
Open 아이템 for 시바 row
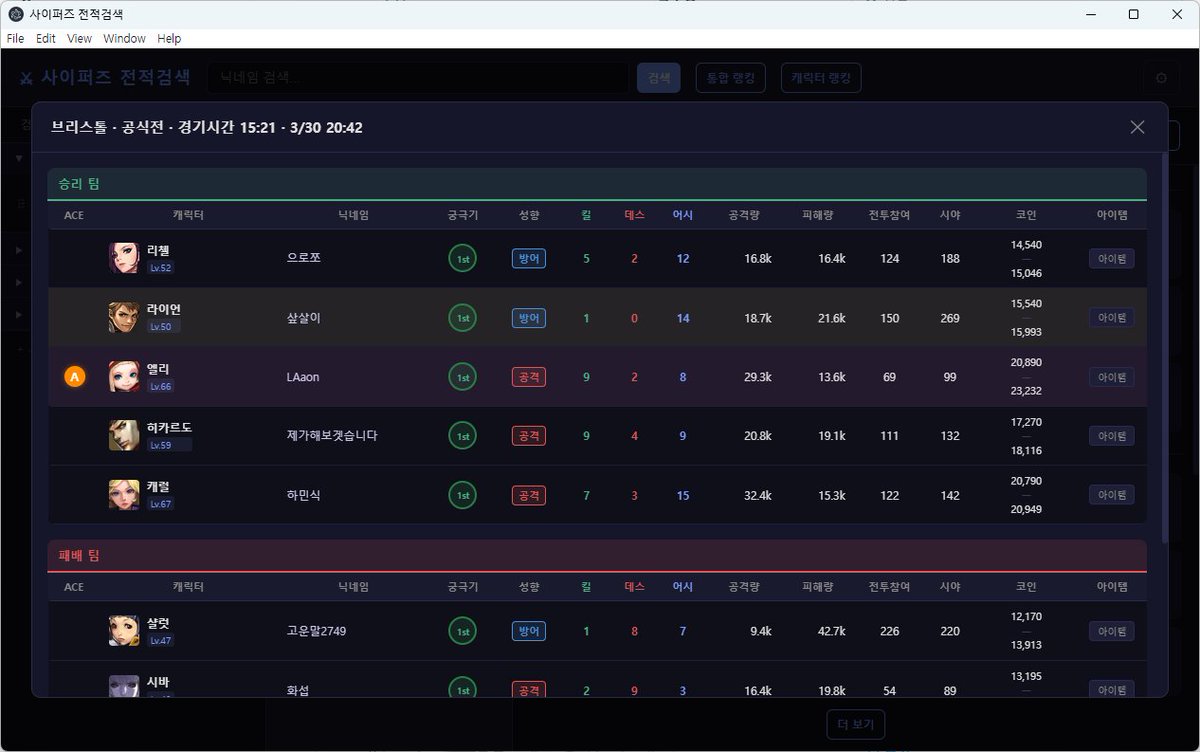[x=1112, y=689]
